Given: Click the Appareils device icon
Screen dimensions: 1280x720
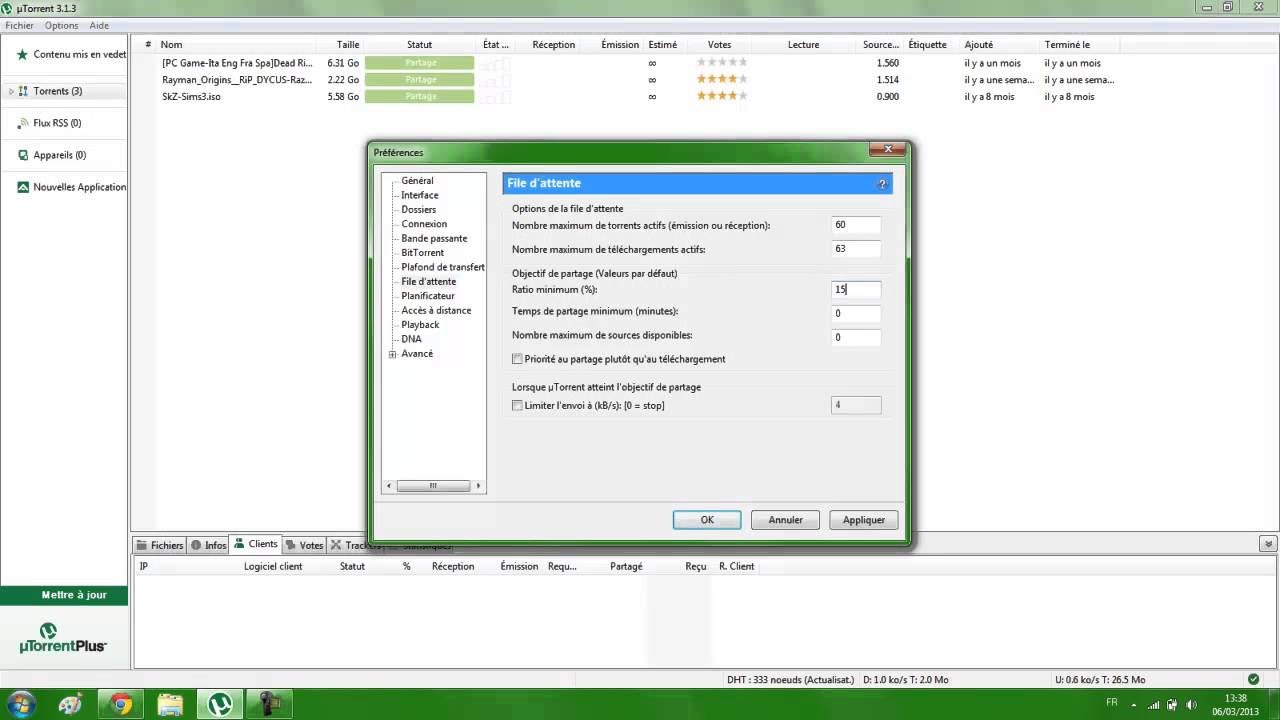Looking at the screenshot, I should coord(22,155).
